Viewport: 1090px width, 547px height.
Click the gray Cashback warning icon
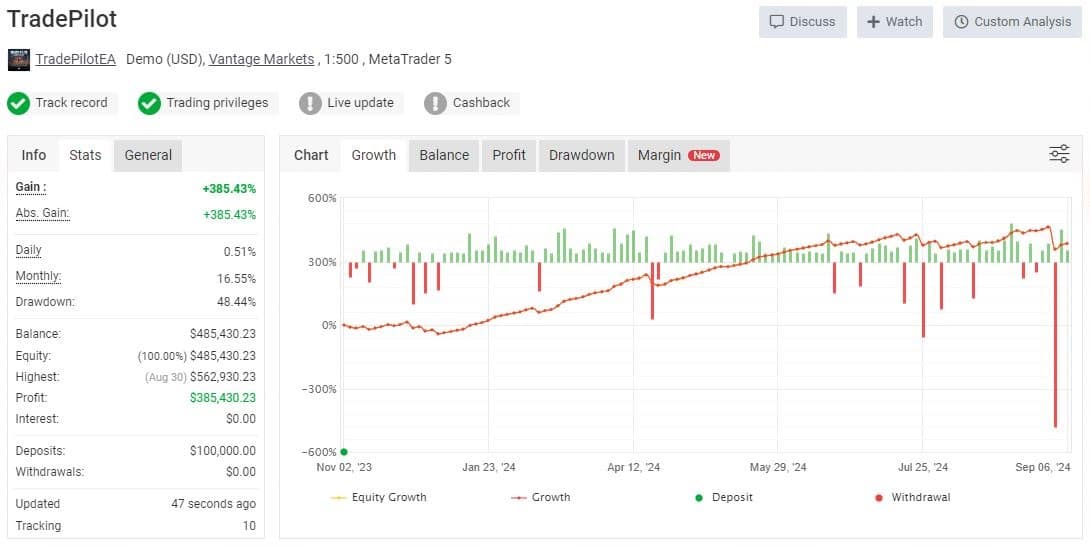pos(435,104)
